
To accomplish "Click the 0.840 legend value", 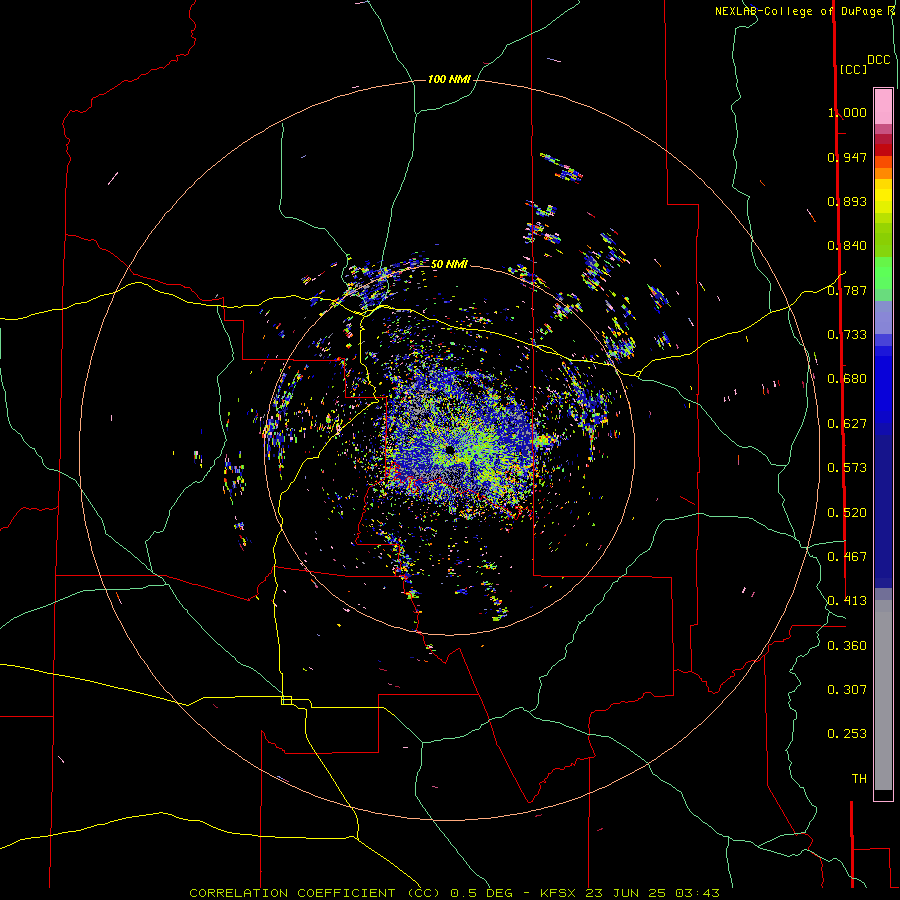I will [847, 246].
